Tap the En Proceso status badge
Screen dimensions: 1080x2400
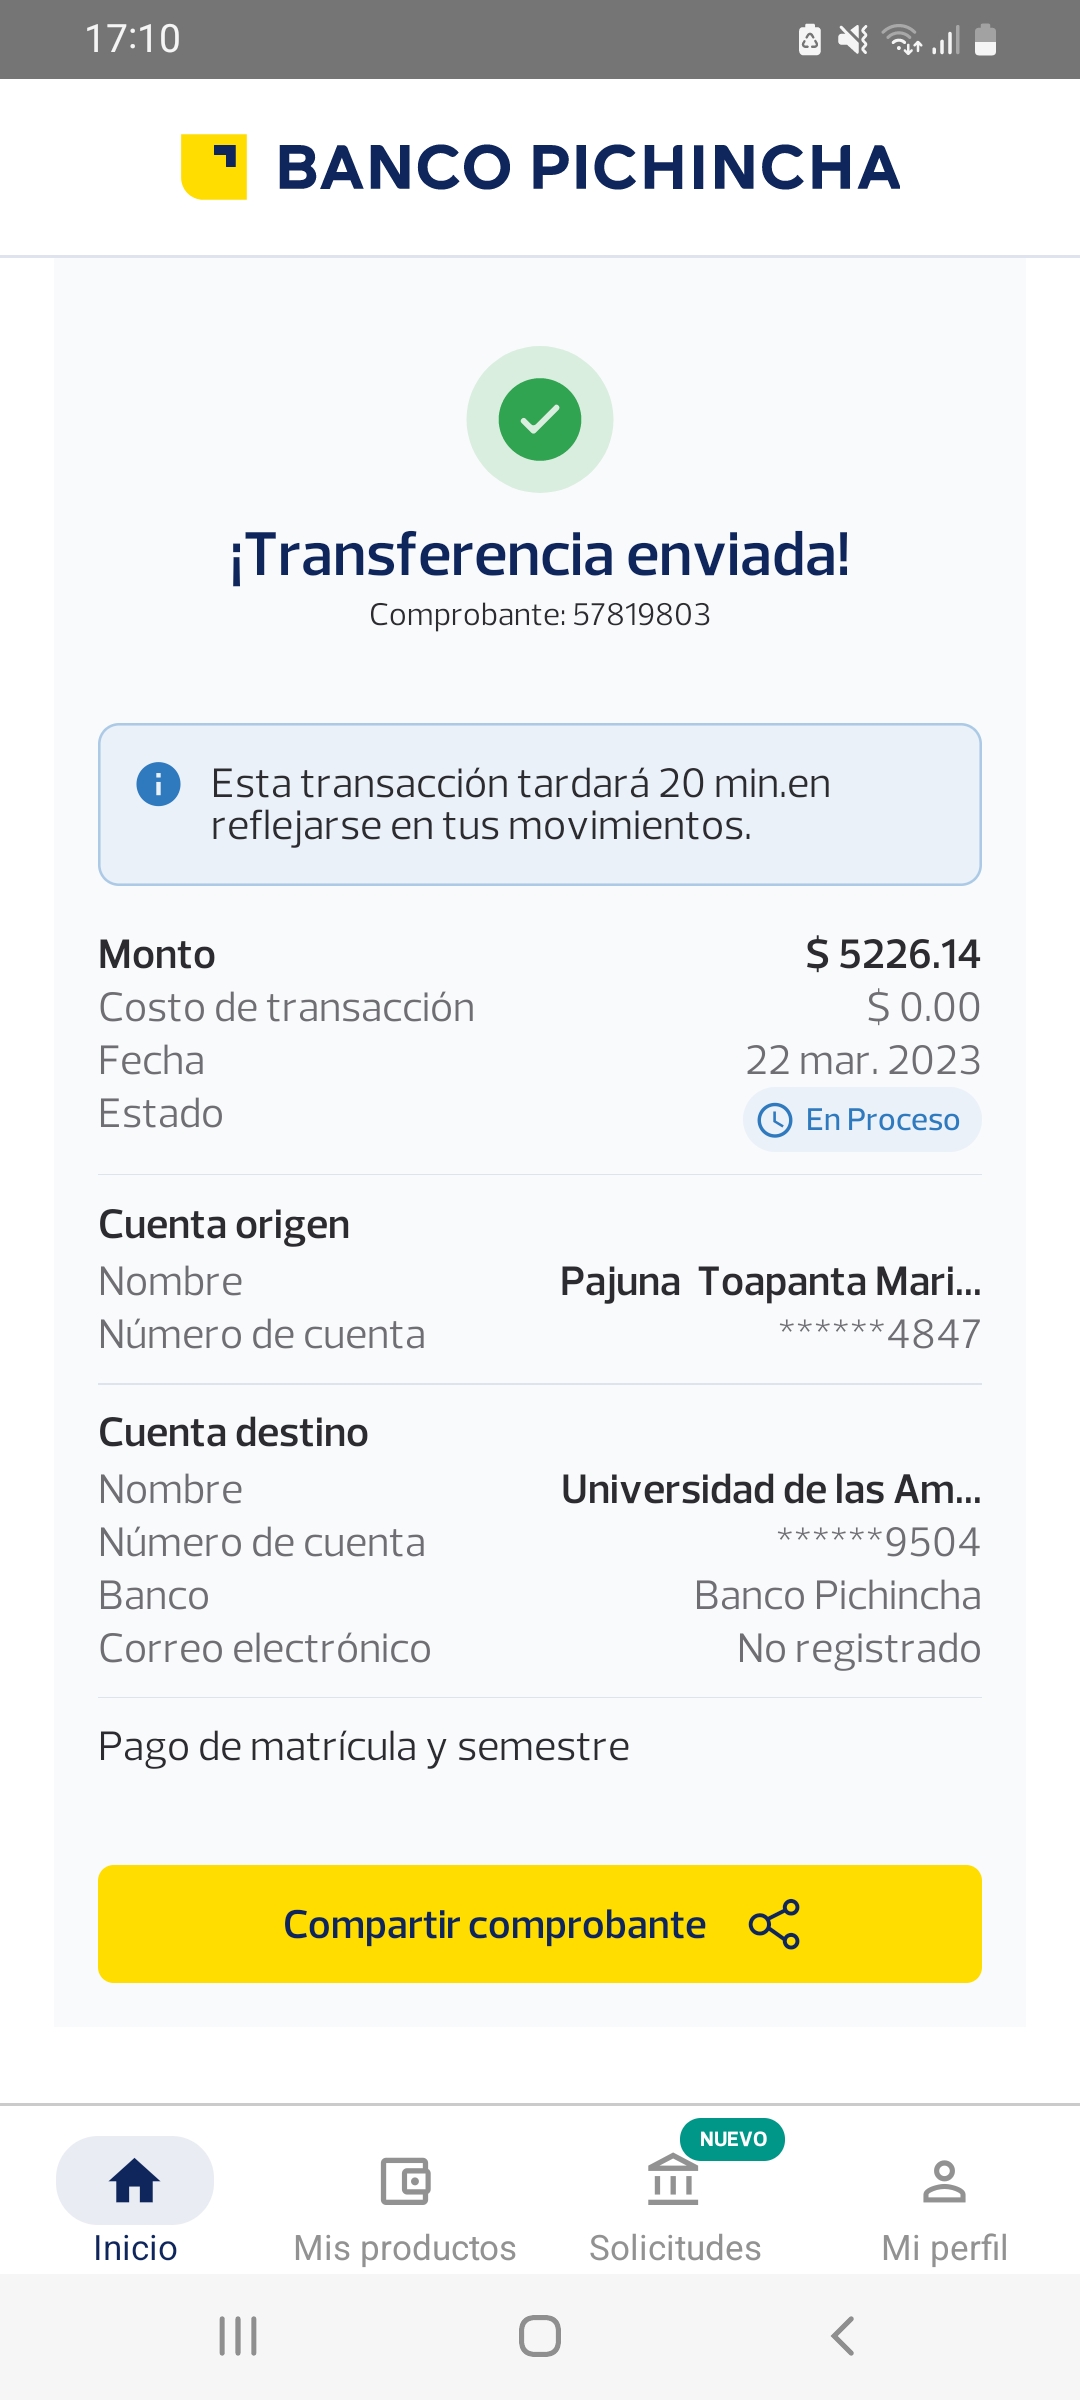pos(862,1120)
